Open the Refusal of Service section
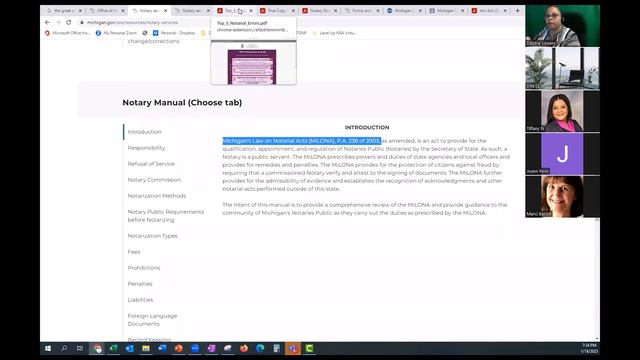Viewport: 640px width, 360px height. click(151, 164)
